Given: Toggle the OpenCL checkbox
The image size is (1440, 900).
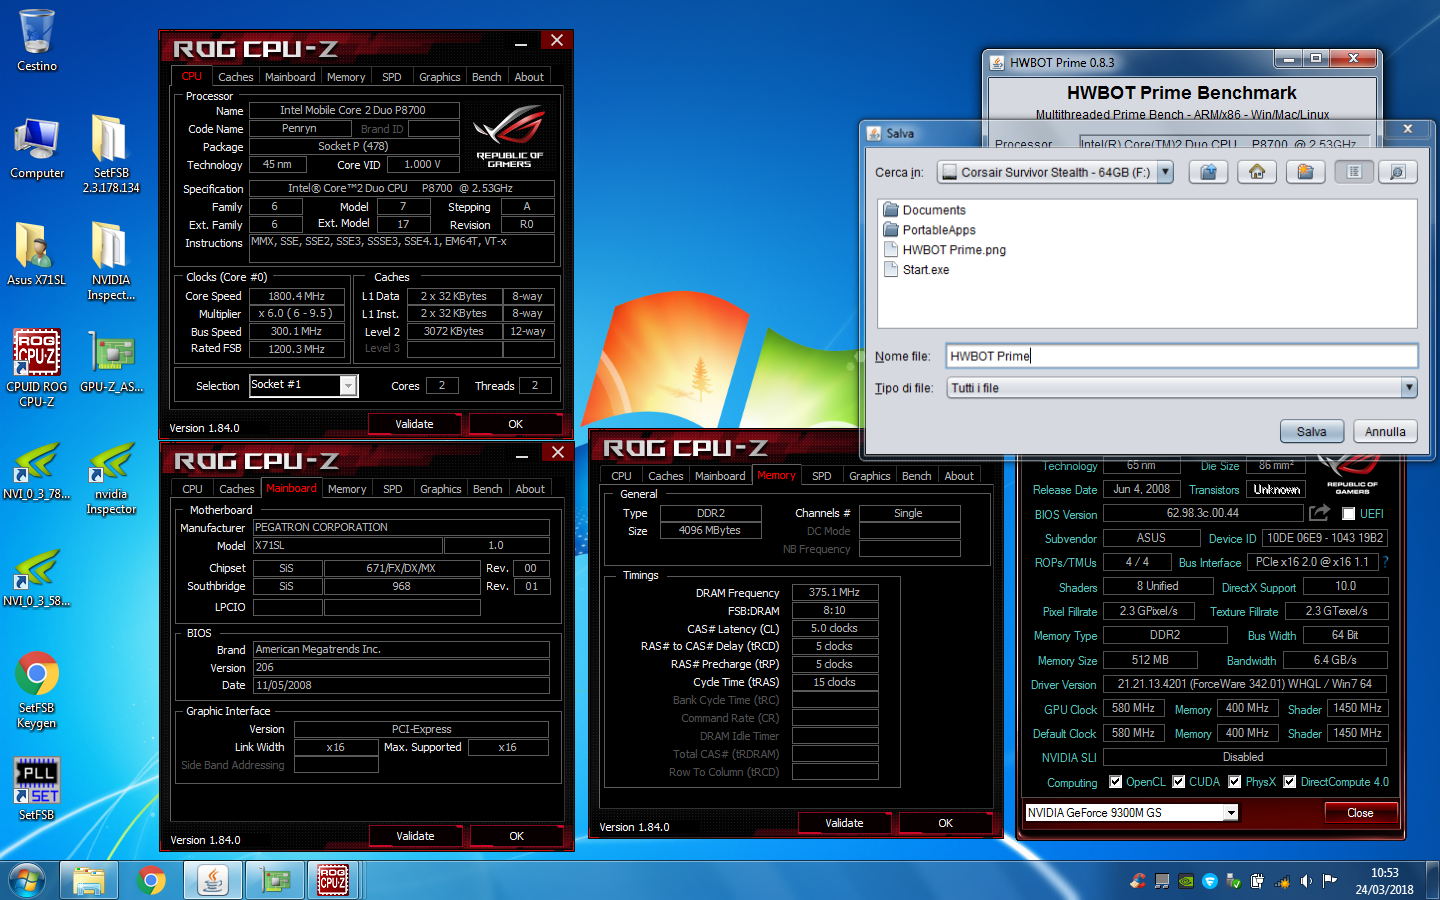Looking at the screenshot, I should 1115,782.
